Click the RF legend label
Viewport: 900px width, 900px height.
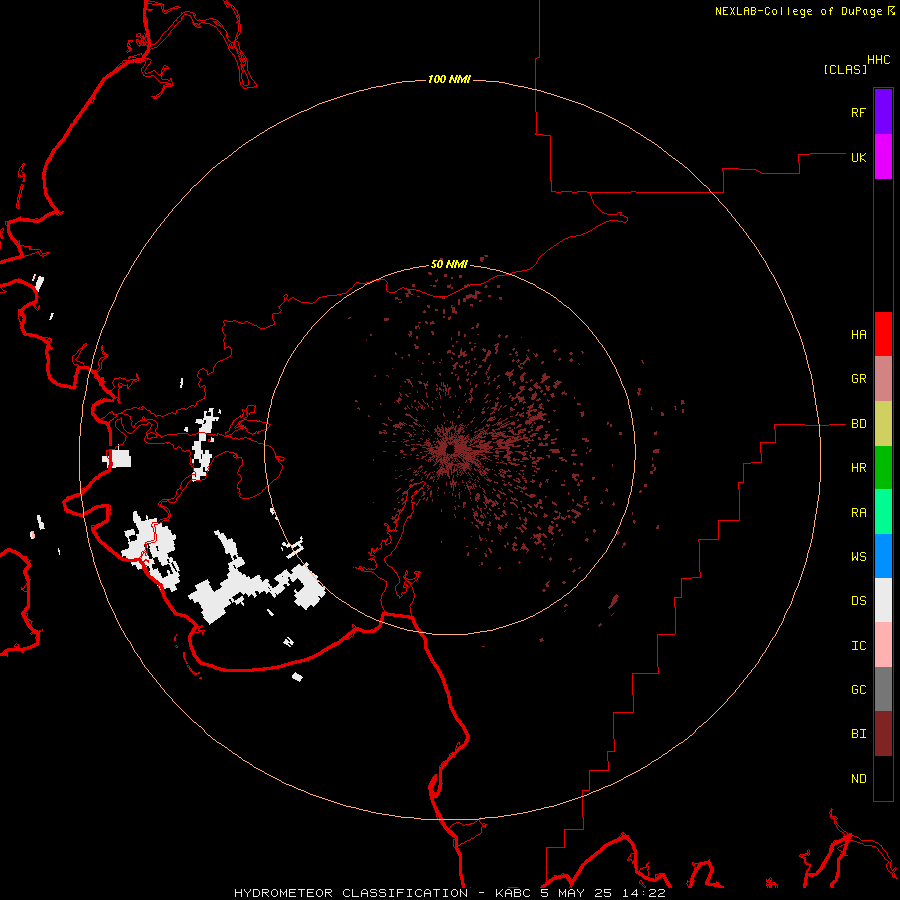(x=858, y=112)
